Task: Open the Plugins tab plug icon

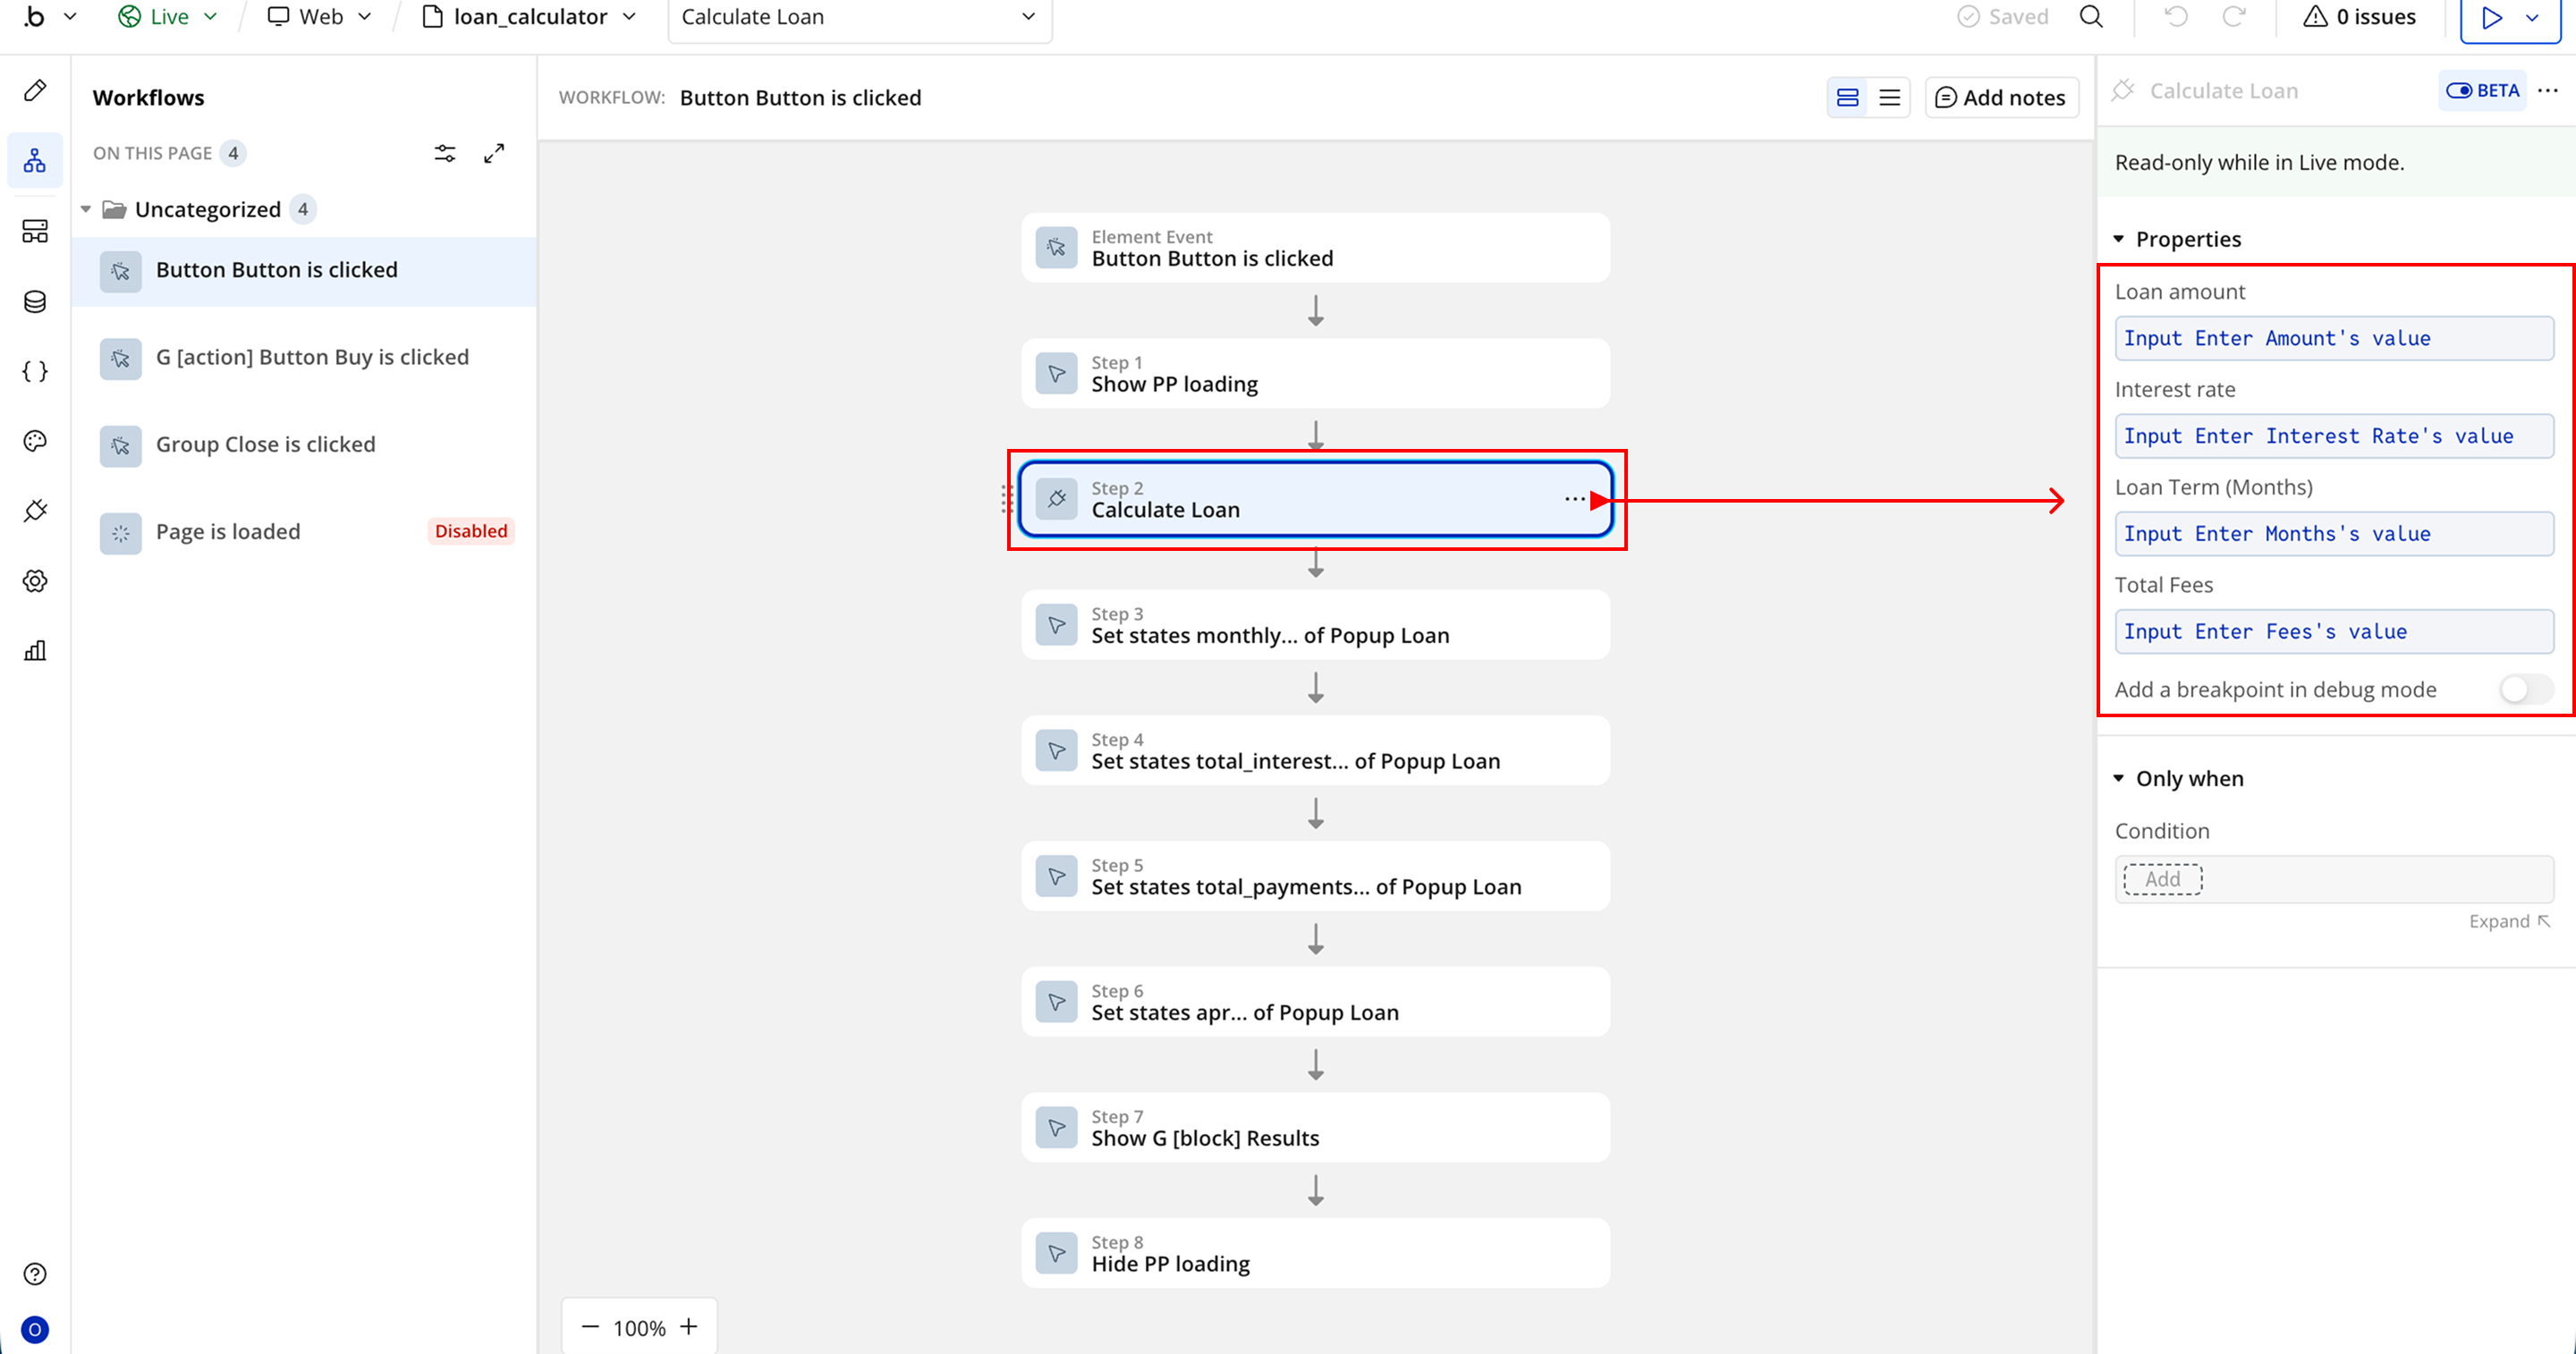Action: tap(35, 511)
